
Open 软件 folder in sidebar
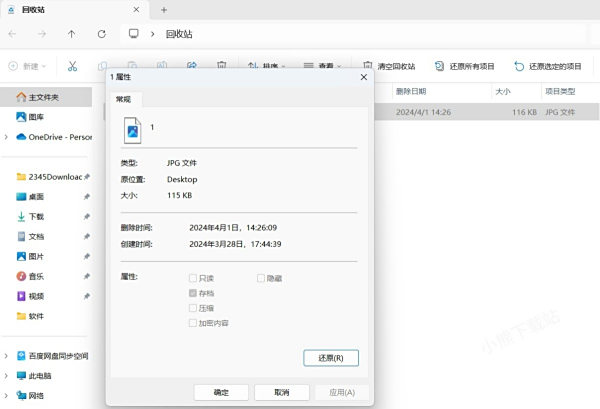tap(31, 316)
